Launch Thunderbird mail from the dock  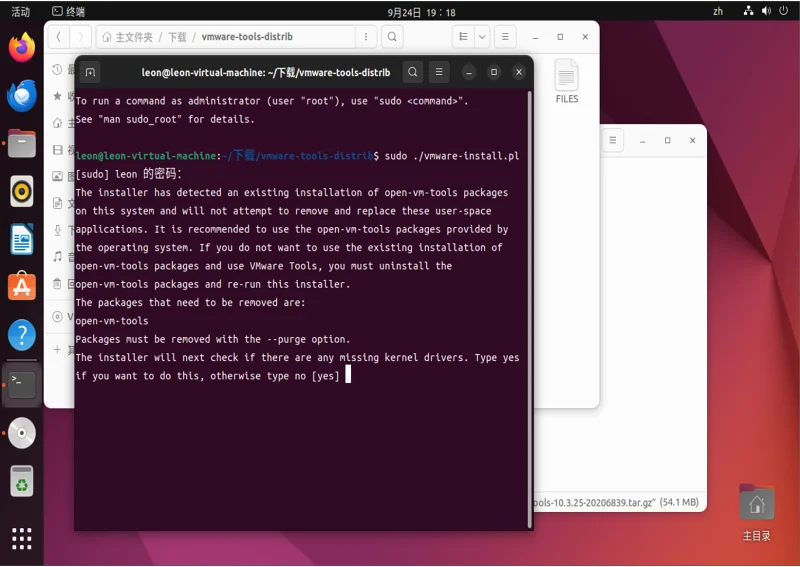coord(21,95)
